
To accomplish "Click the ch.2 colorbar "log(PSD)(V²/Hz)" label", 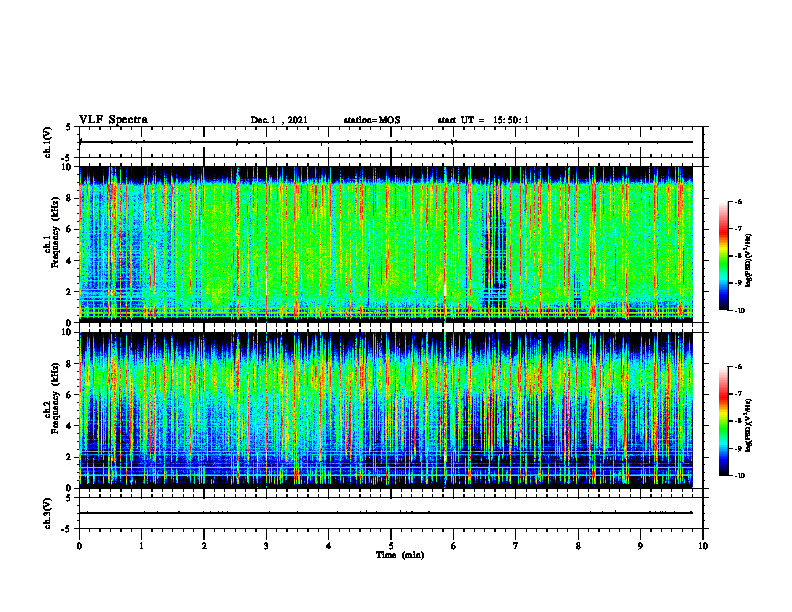I will [x=750, y=425].
